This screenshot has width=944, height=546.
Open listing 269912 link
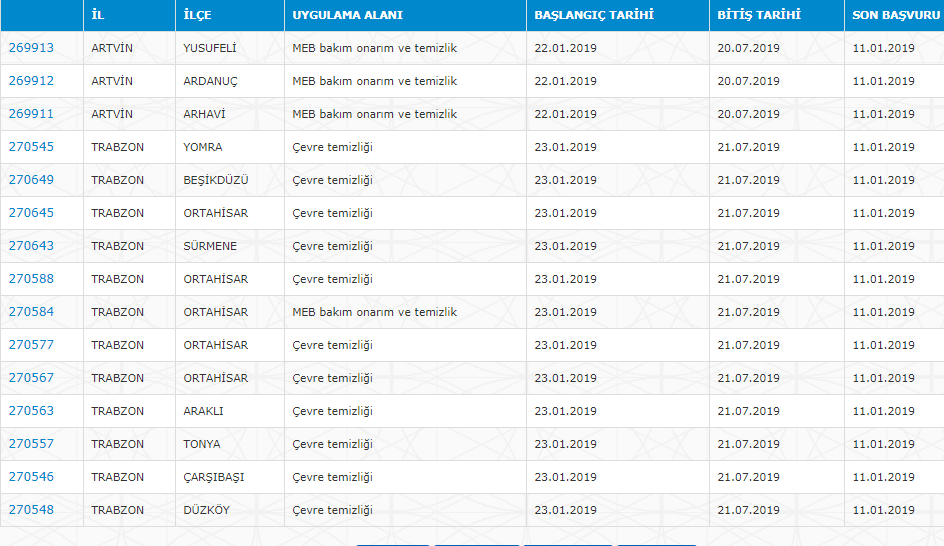point(31,81)
